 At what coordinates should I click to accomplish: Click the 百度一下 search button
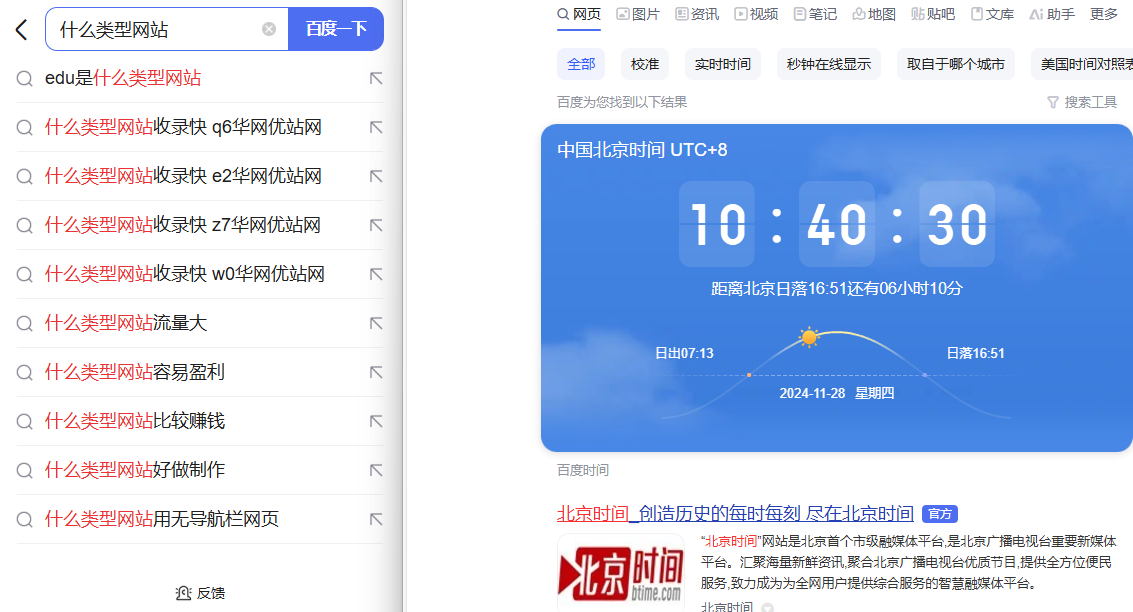[x=336, y=29]
